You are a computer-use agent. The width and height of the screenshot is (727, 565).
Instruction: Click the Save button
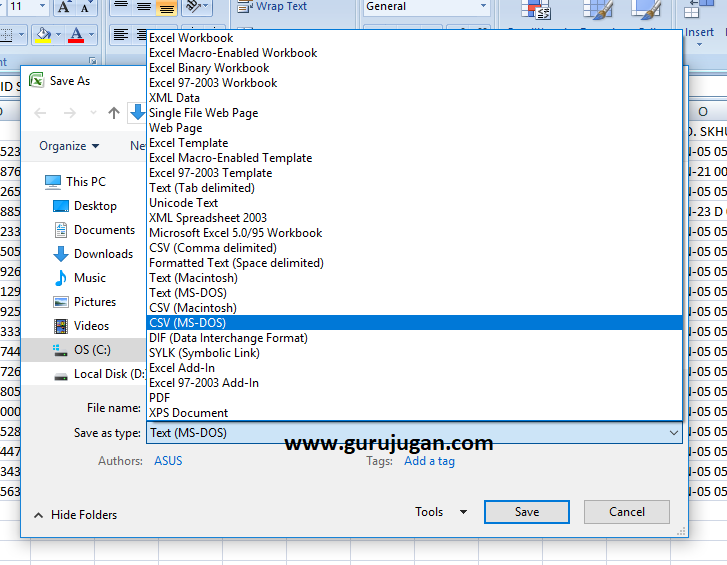tap(527, 512)
